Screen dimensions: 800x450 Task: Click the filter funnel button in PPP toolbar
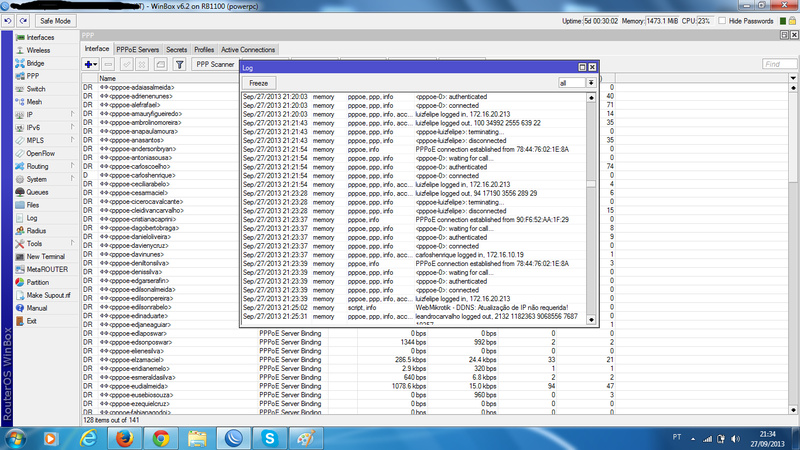pyautogui.click(x=180, y=64)
